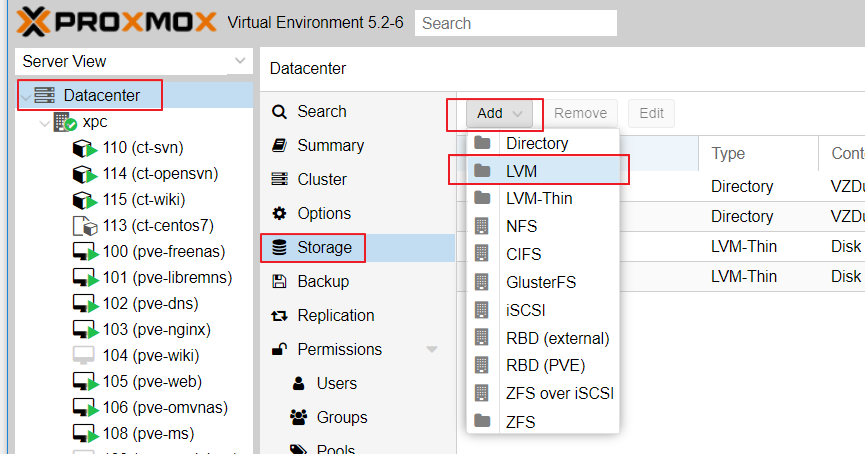Click the Summary book icon
The width and height of the screenshot is (865, 454).
(280, 146)
